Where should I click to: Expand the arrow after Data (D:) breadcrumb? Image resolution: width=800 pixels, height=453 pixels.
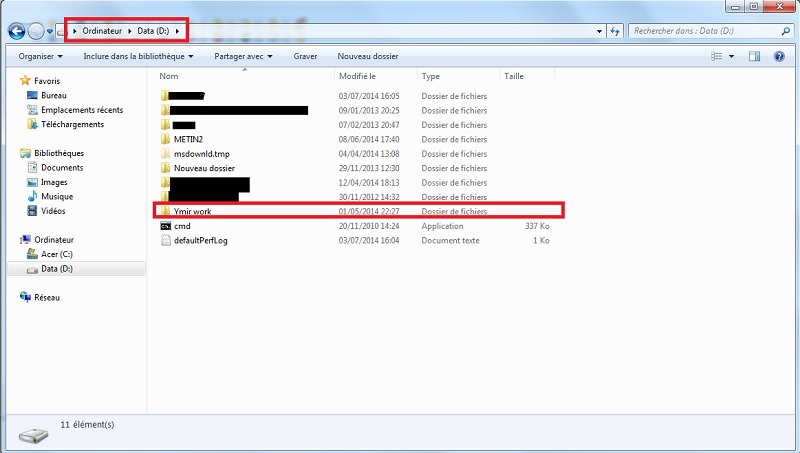[x=177, y=31]
